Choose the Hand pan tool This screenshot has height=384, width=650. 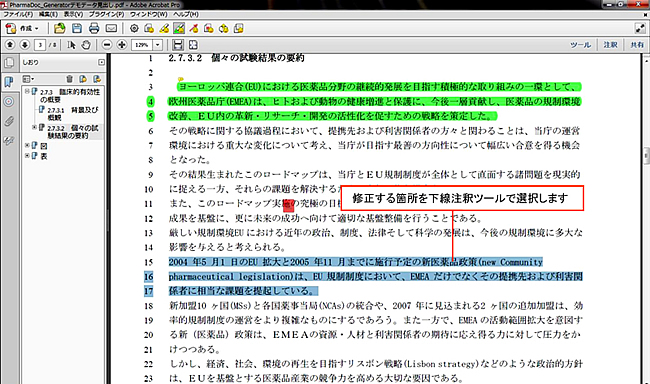[86, 45]
